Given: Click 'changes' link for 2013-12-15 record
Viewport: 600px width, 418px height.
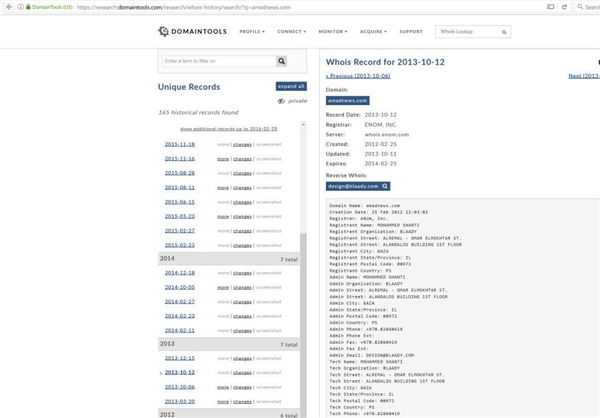Looking at the screenshot, I should (242, 359).
